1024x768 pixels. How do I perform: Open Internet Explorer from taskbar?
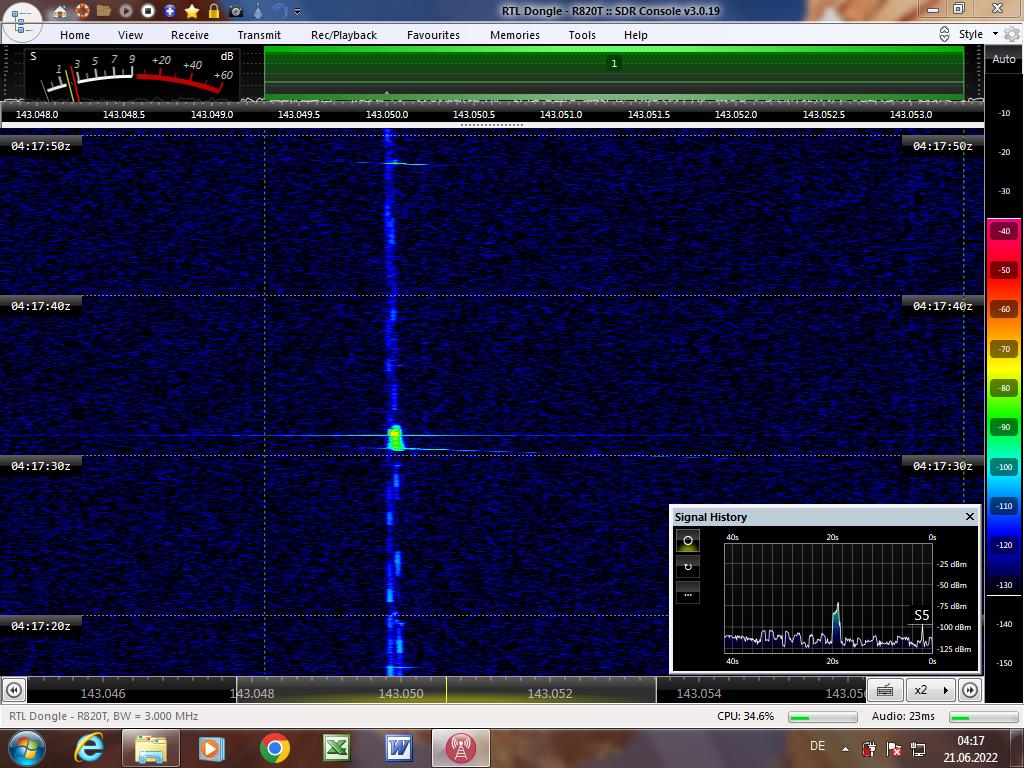click(x=89, y=748)
